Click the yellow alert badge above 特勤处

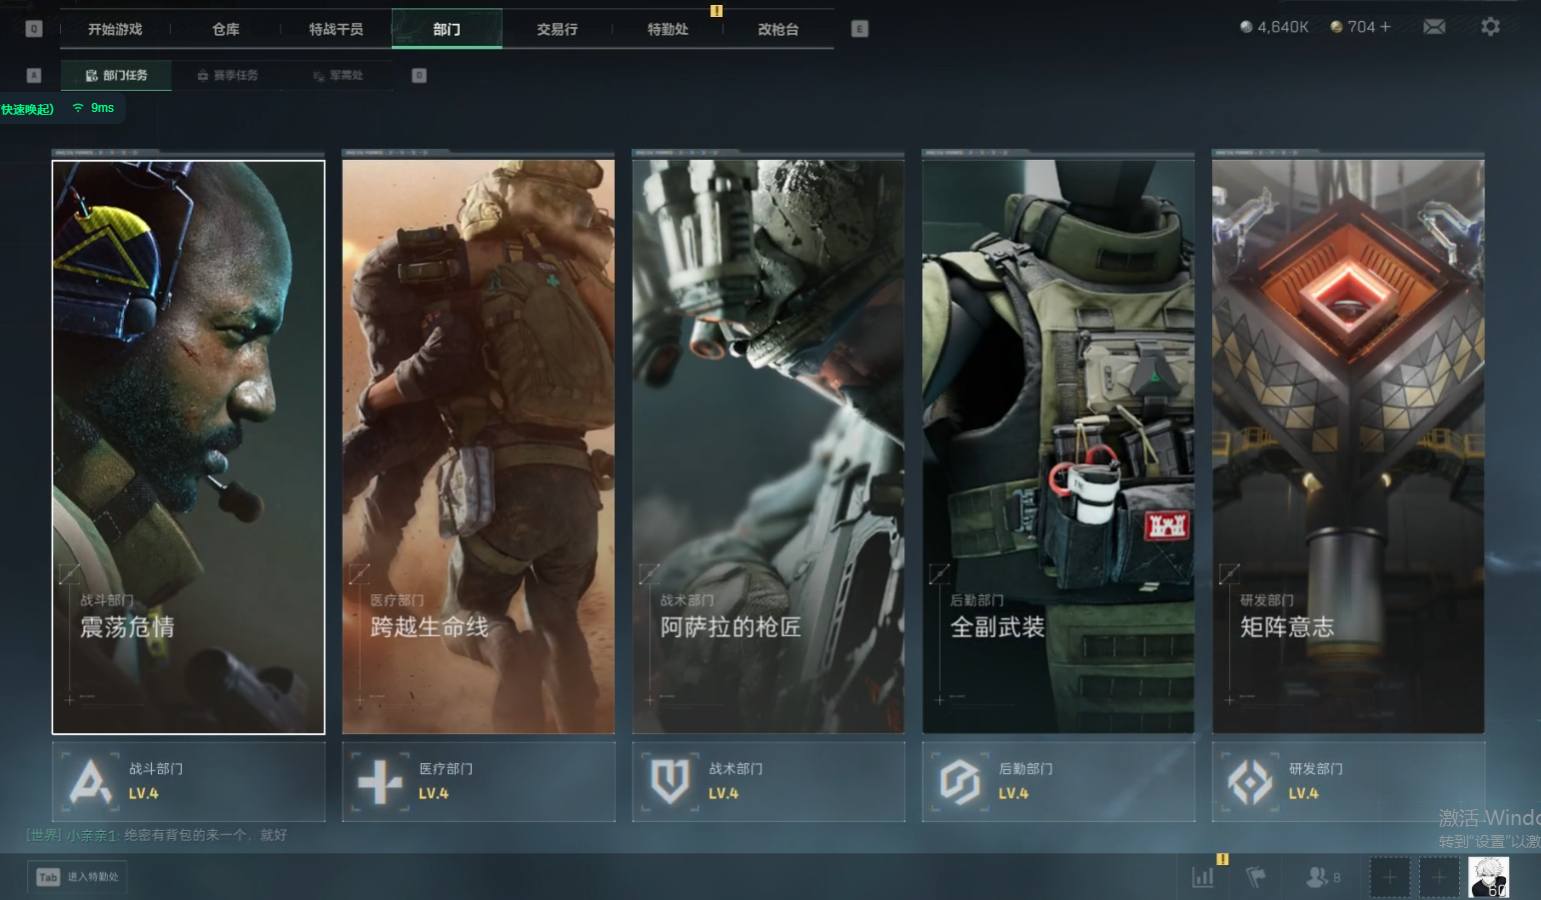[x=716, y=10]
